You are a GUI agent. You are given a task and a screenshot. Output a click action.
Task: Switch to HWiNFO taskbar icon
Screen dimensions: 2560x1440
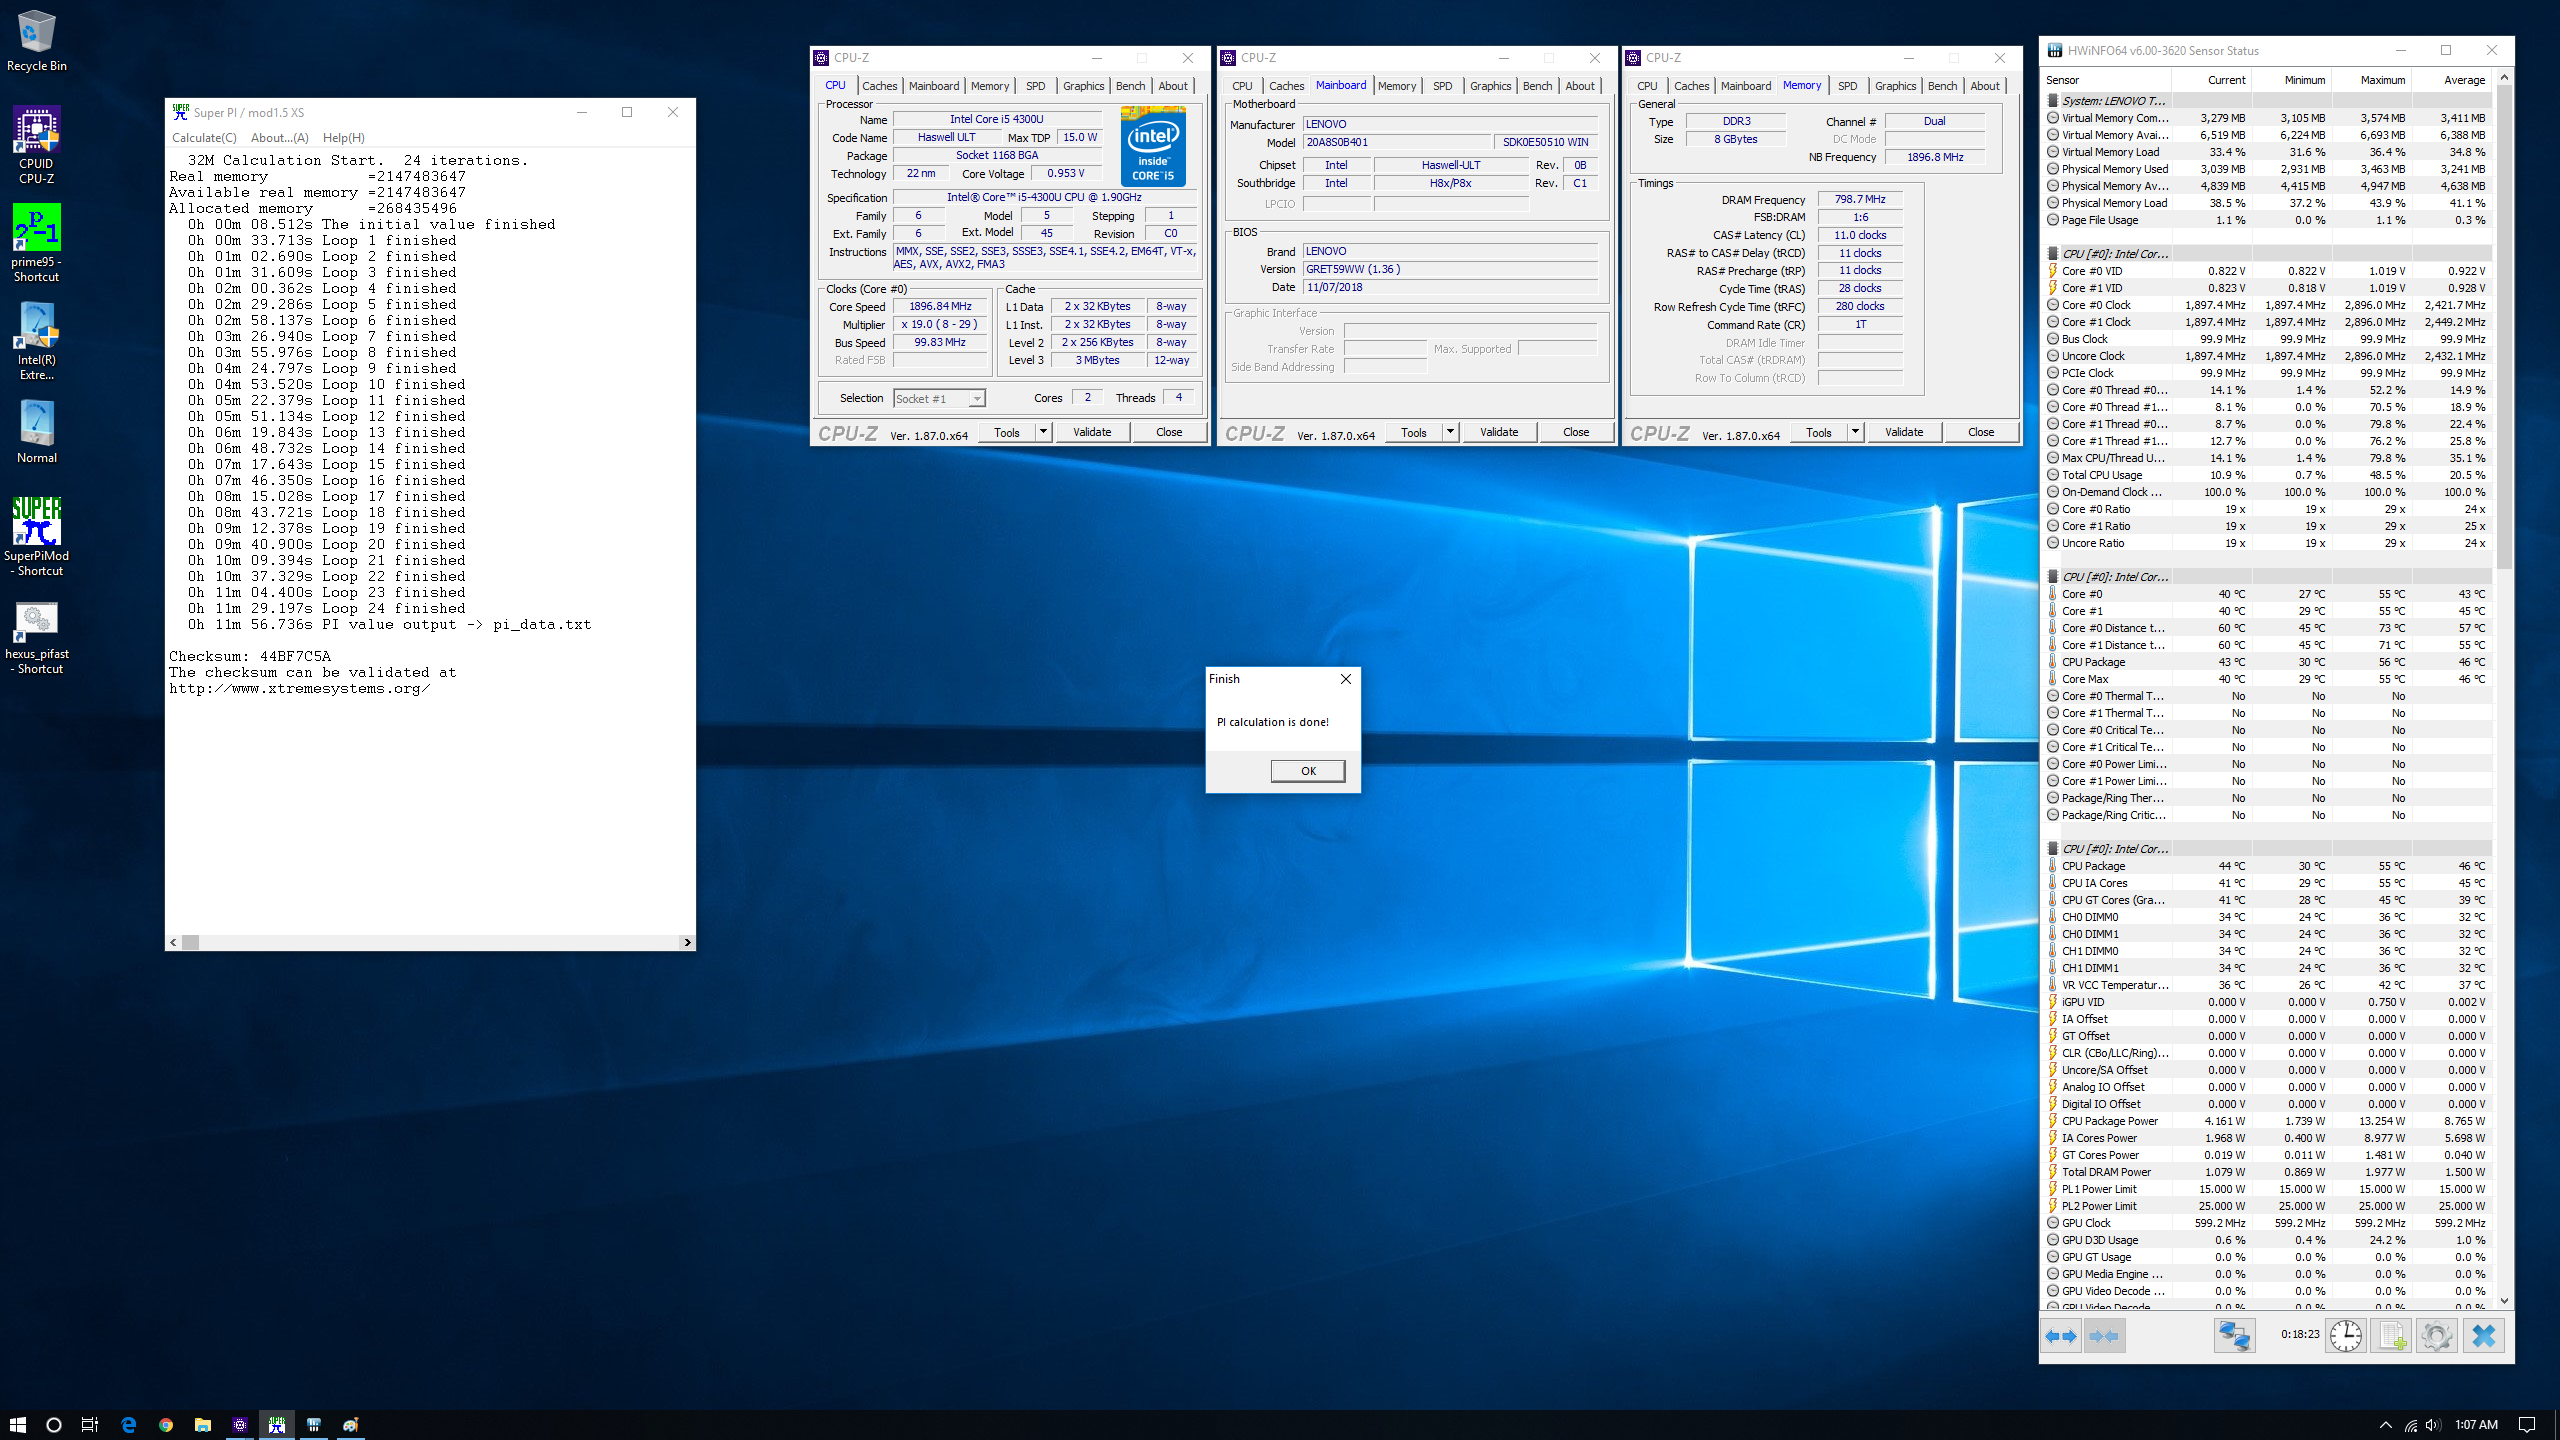click(x=314, y=1424)
